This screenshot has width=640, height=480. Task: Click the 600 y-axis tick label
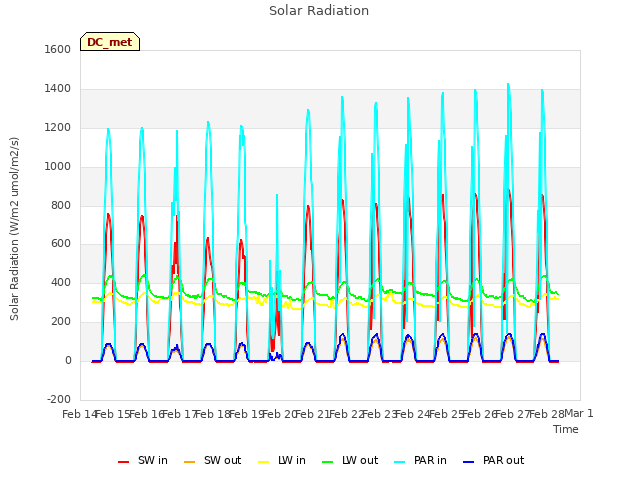click(61, 244)
